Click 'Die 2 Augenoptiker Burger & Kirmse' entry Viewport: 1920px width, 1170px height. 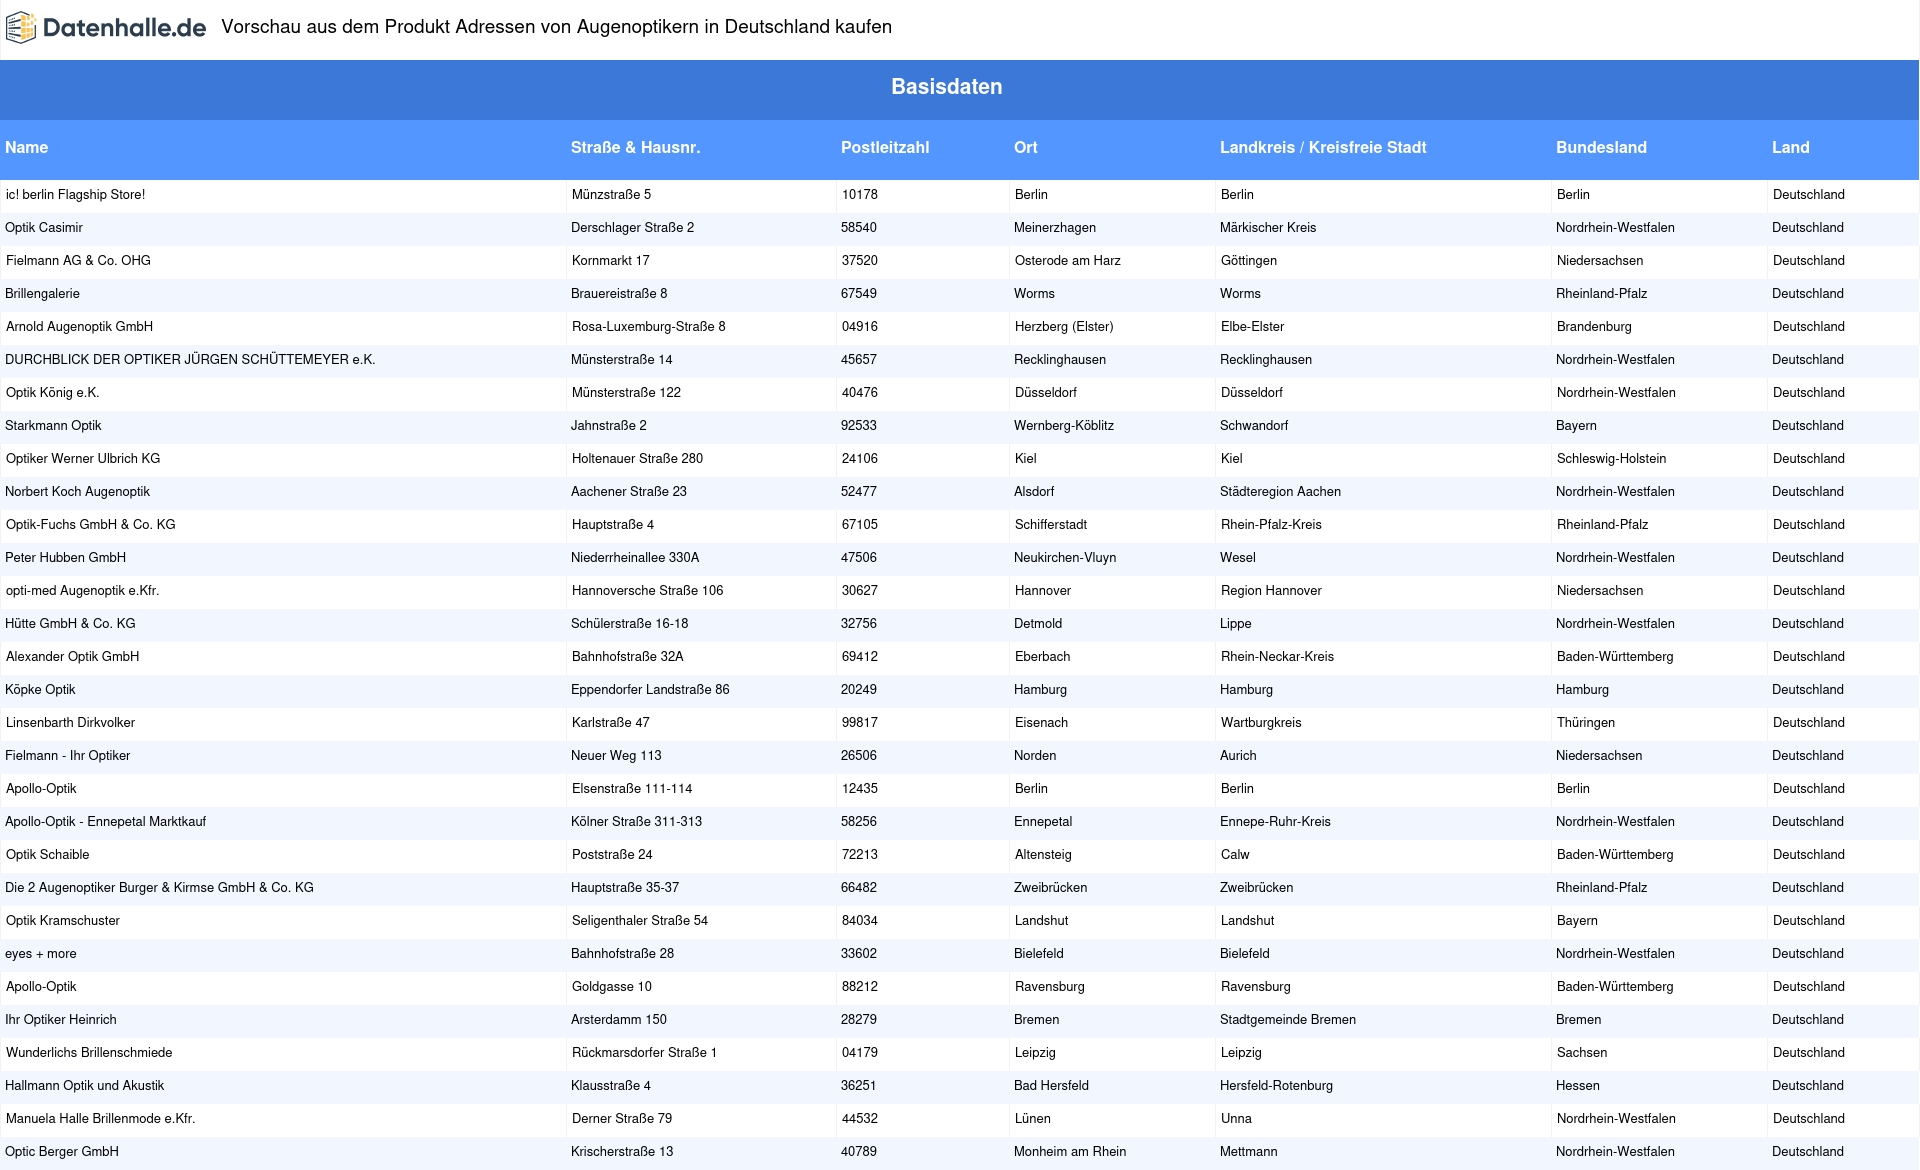(x=159, y=888)
